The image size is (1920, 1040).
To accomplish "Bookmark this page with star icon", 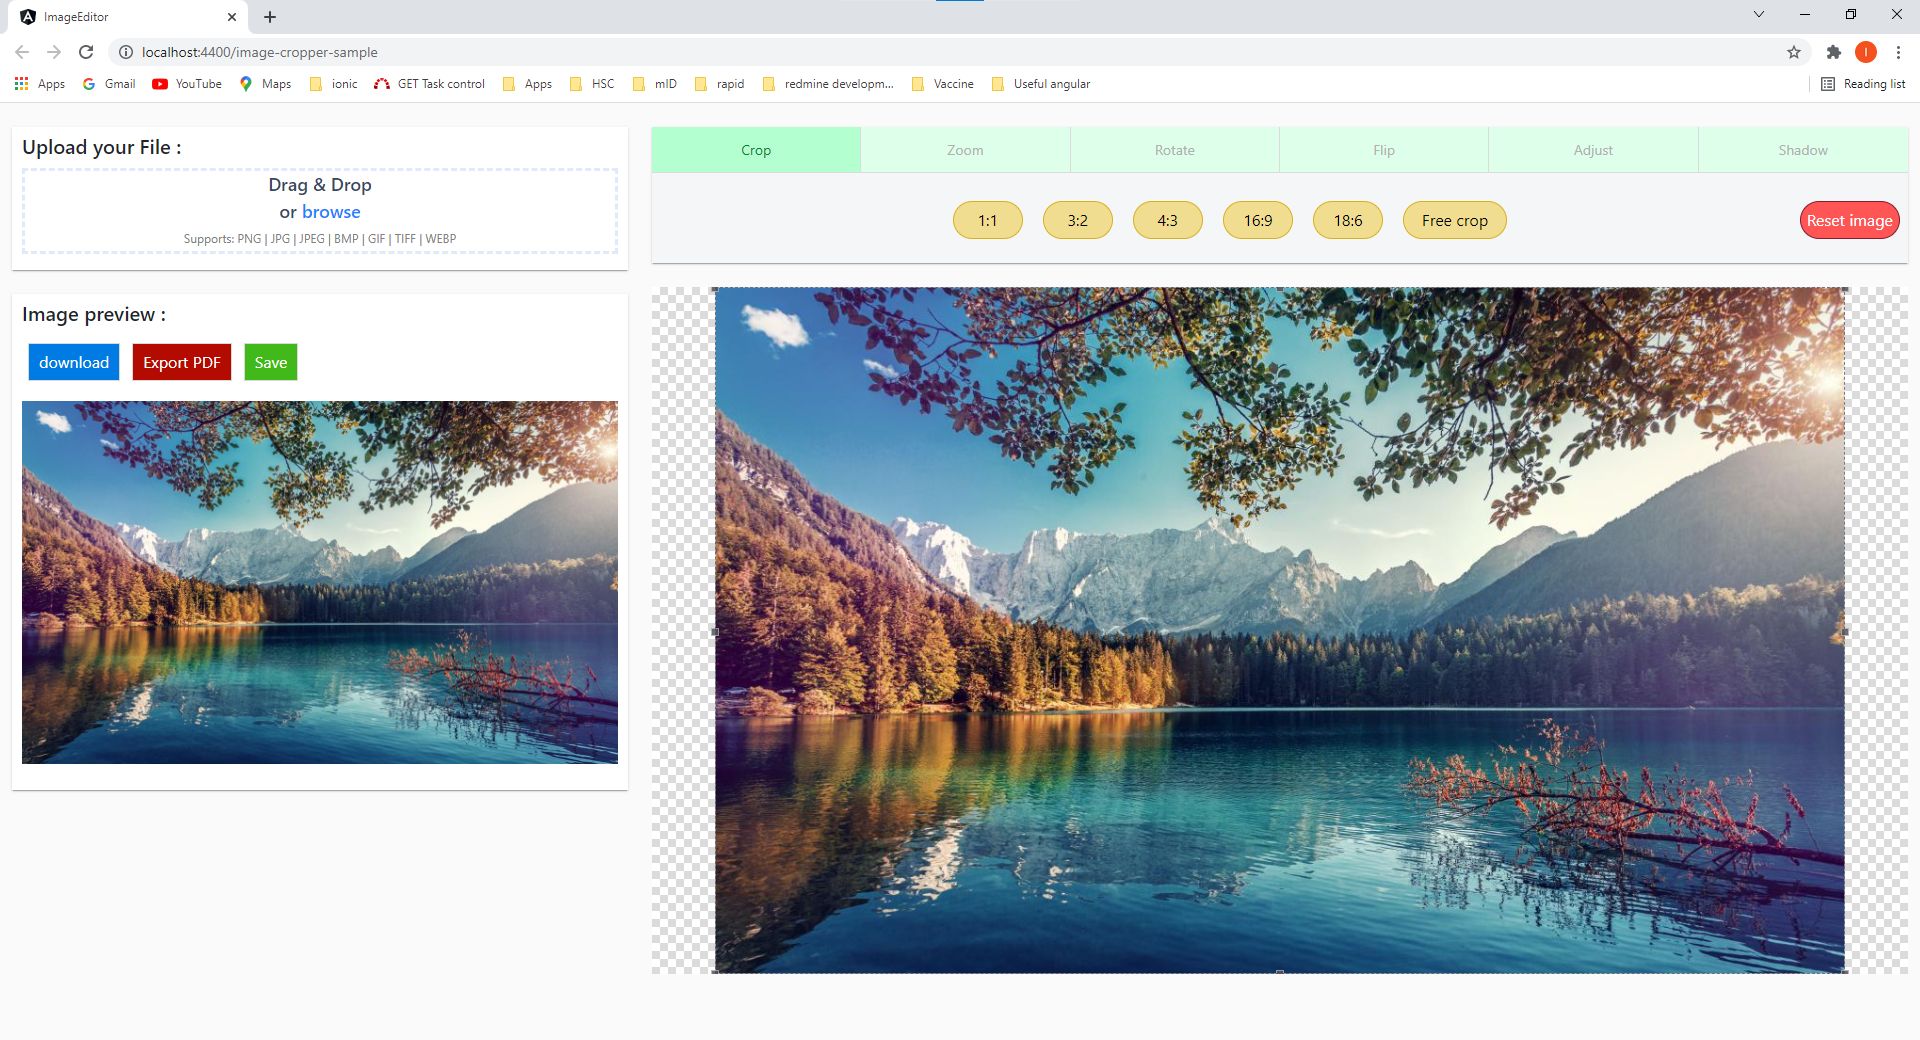I will [x=1794, y=52].
